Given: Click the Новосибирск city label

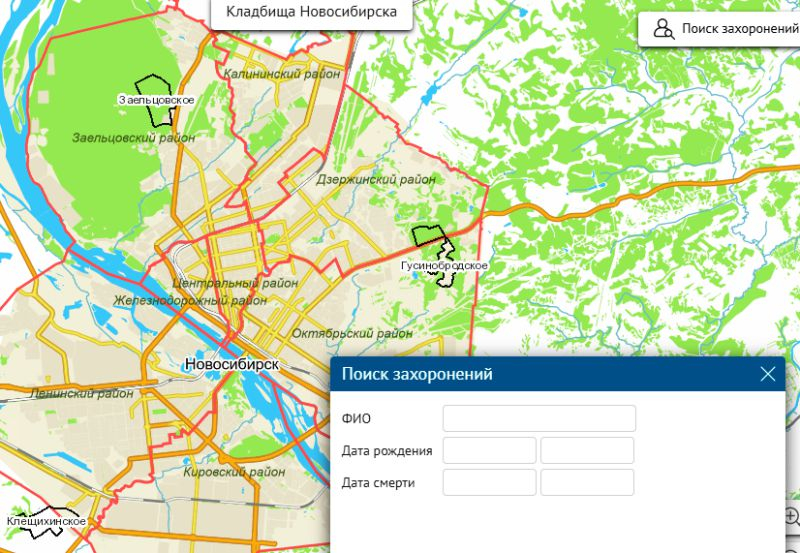Looking at the screenshot, I should [x=232, y=364].
